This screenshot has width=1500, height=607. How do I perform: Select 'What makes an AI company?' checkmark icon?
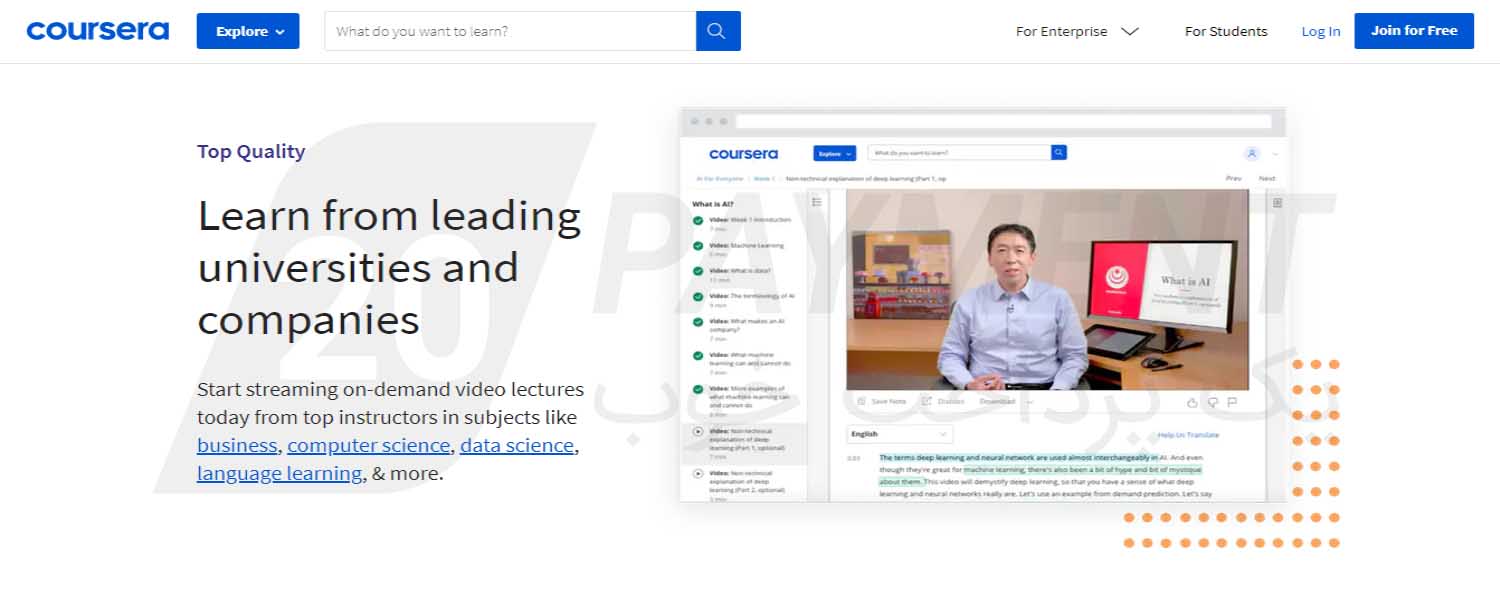tap(697, 323)
